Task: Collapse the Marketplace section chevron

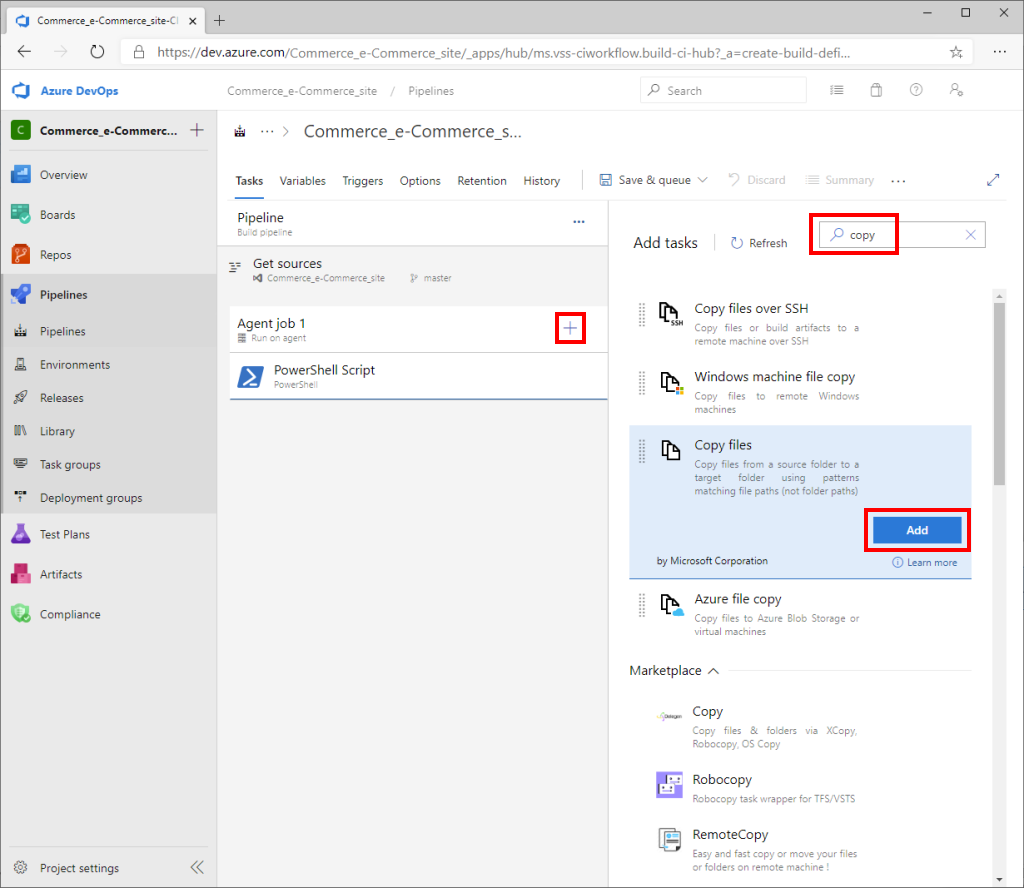Action: 712,670
